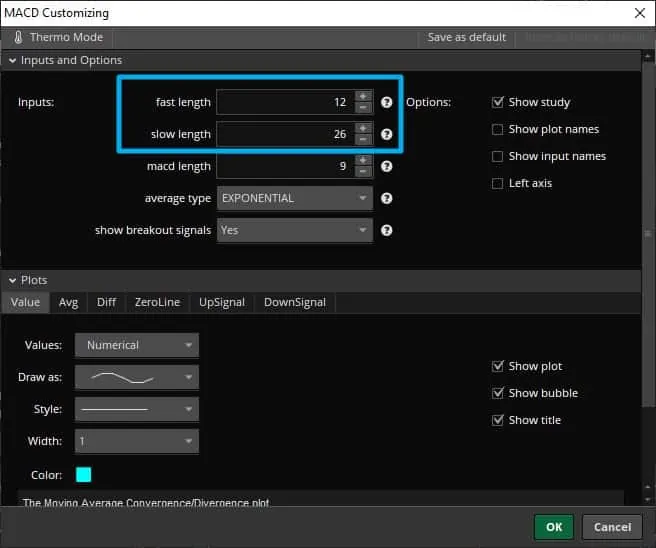656x548 pixels.
Task: Click the macd length value field
Action: coord(286,166)
